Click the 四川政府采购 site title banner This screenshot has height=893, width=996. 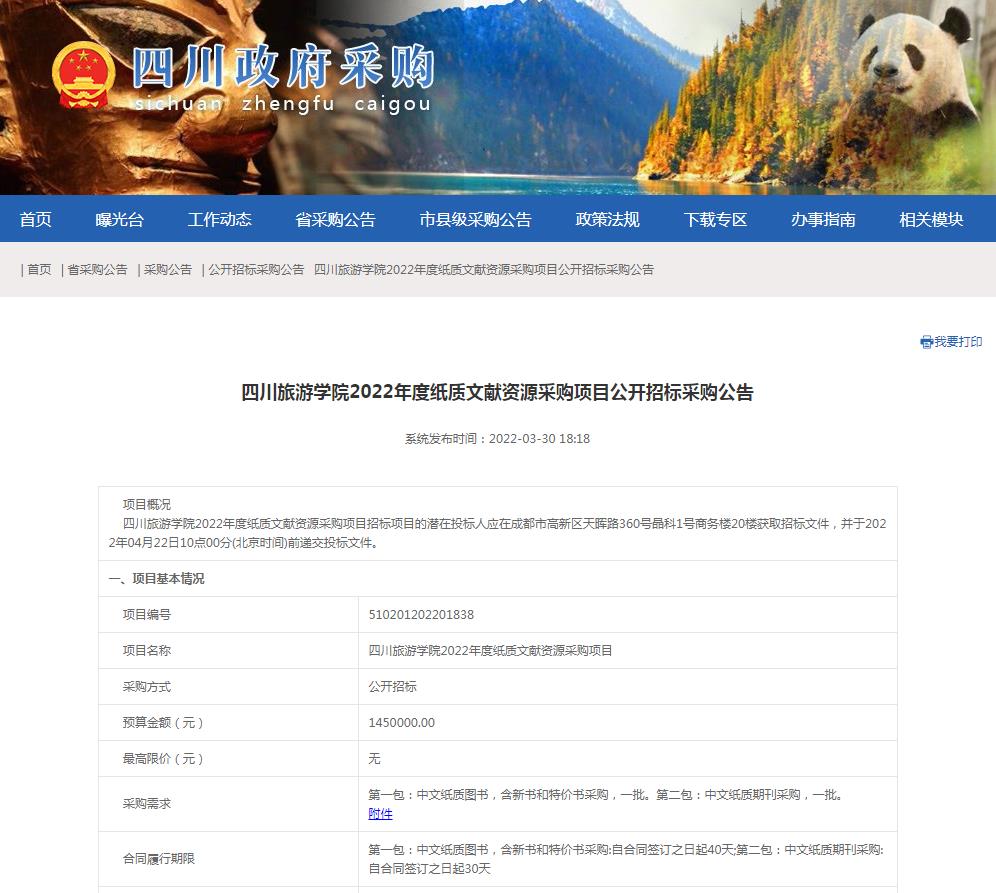(283, 66)
